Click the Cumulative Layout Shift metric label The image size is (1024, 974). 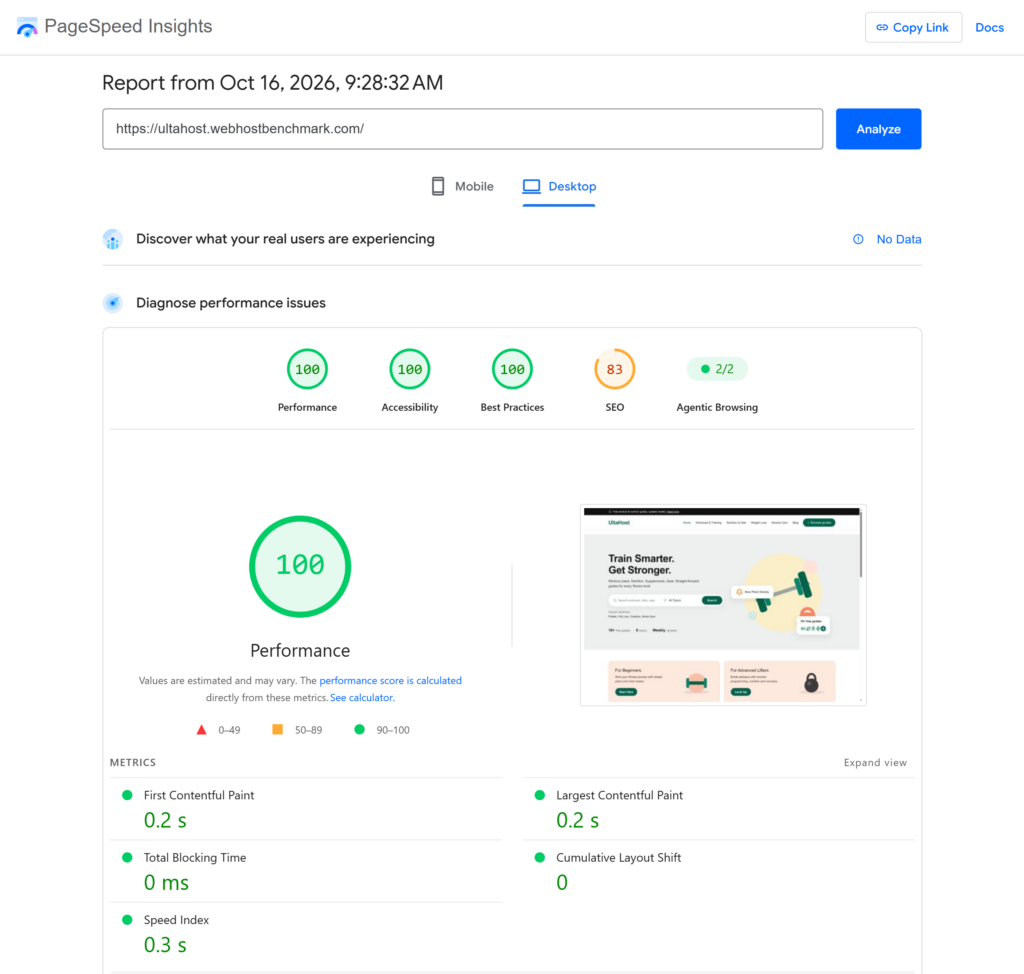[618, 857]
